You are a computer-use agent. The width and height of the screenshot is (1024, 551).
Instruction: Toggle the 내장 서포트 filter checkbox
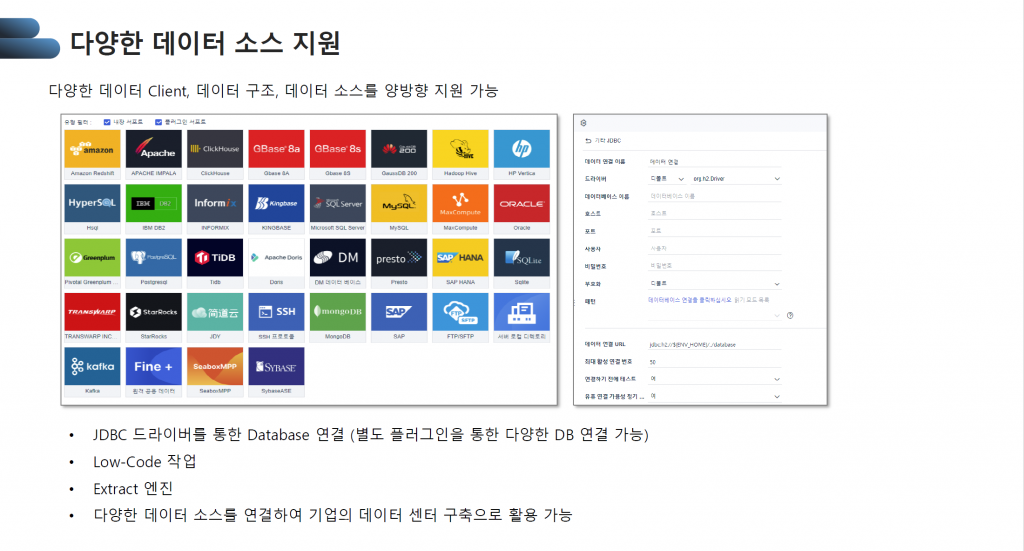tap(107, 121)
